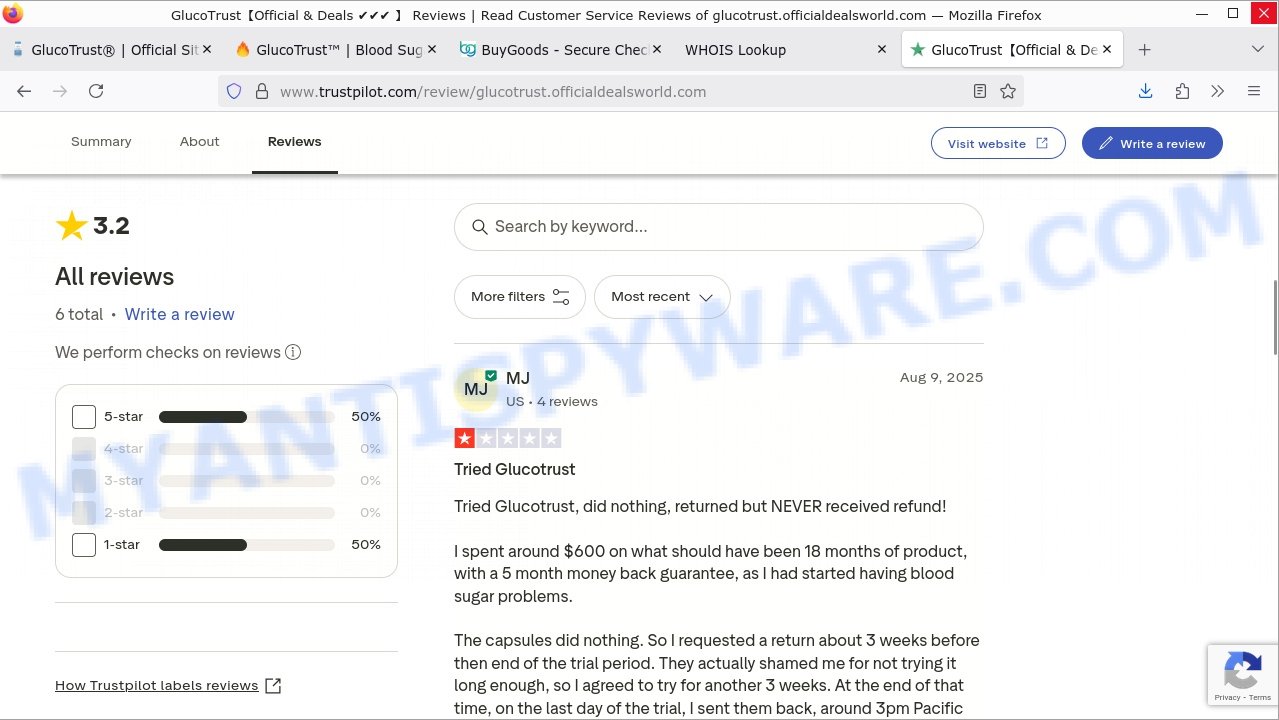1279x720 pixels.
Task: Check the 5-star filter checkbox
Action: [84, 417]
